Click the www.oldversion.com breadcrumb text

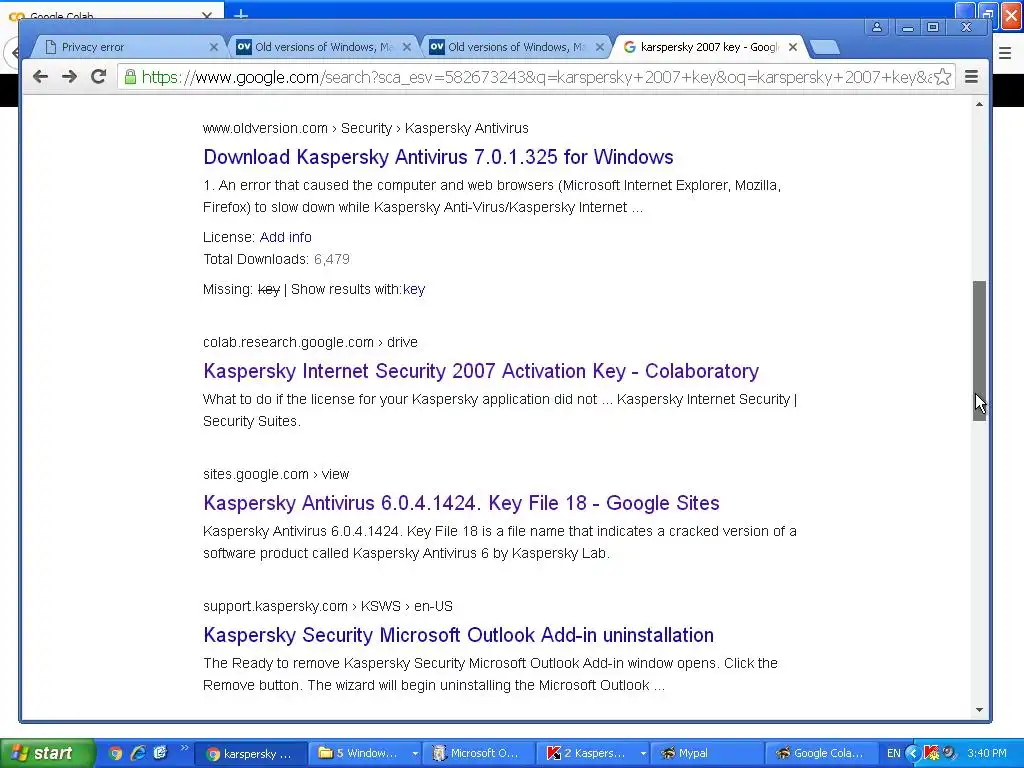click(265, 128)
